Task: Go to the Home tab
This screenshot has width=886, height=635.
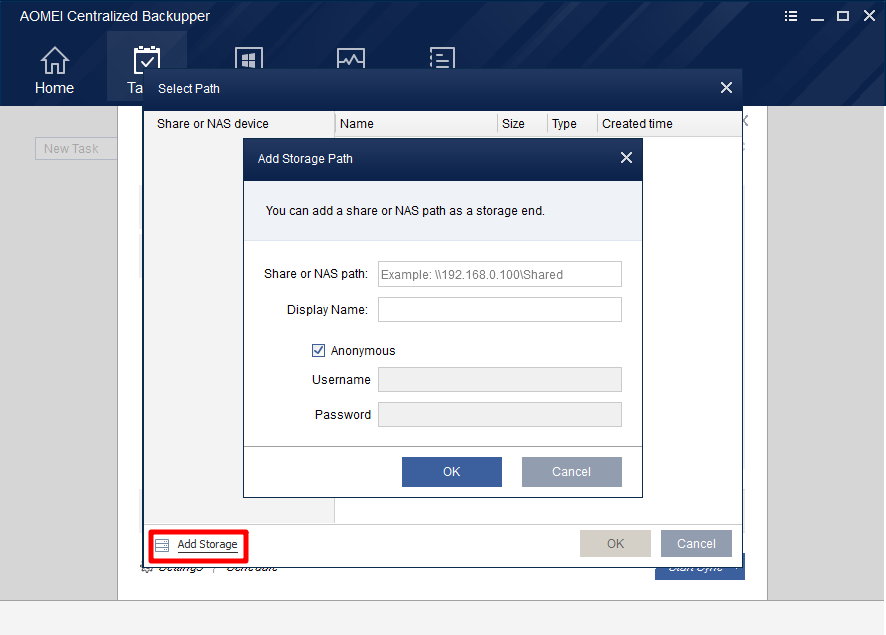Action: pos(54,70)
